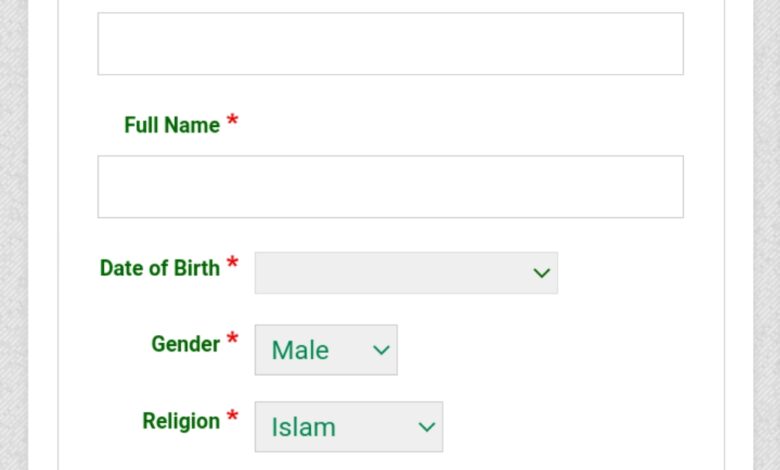
Task: Focus the unlabeled text box above Full Name
Action: (390, 44)
